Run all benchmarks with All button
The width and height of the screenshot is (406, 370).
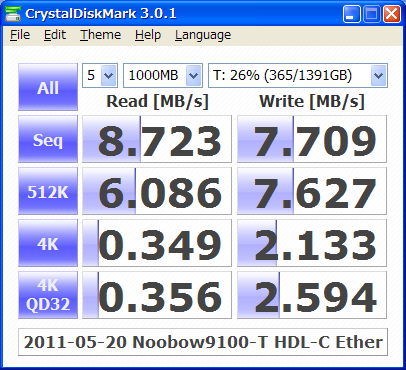point(48,87)
